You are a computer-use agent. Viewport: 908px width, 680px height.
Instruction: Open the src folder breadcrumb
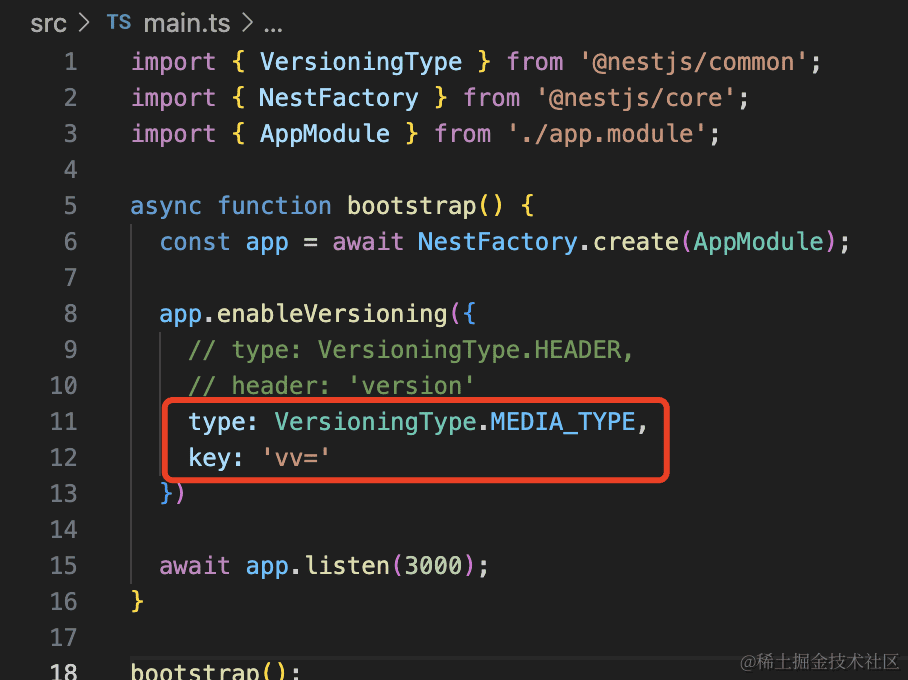click(48, 22)
